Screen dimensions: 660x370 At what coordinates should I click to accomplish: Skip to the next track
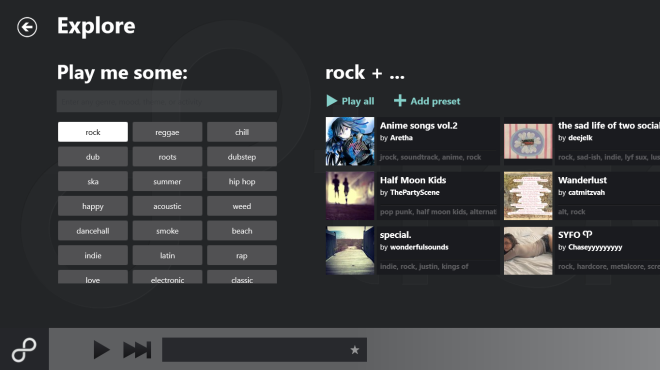pyautogui.click(x=137, y=350)
